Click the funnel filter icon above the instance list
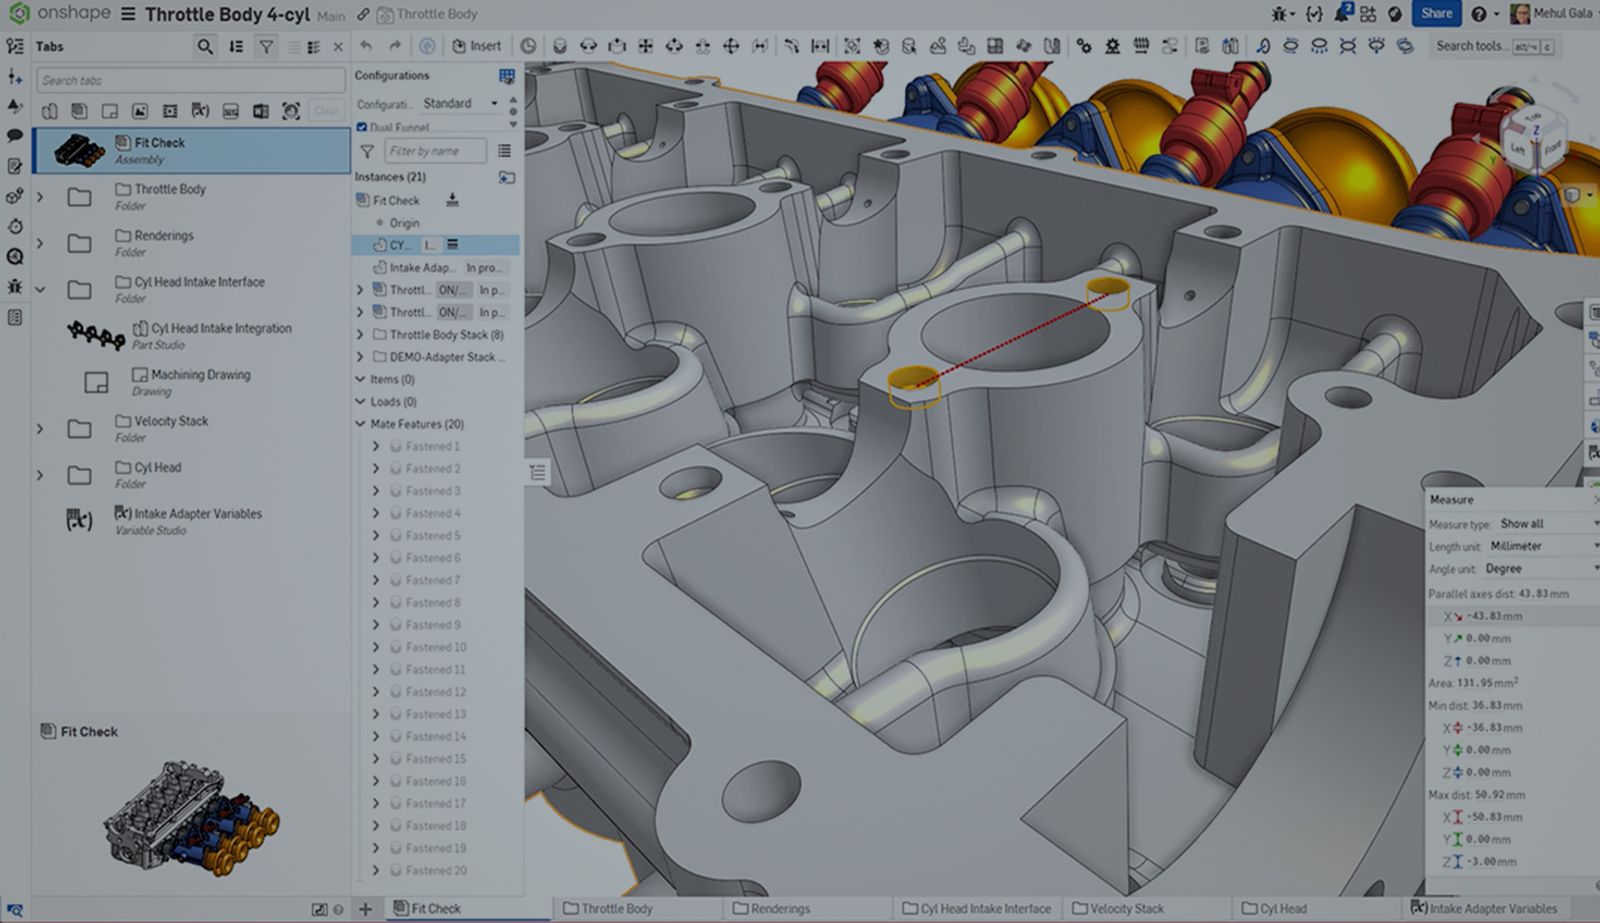The width and height of the screenshot is (1600, 923). tap(367, 151)
